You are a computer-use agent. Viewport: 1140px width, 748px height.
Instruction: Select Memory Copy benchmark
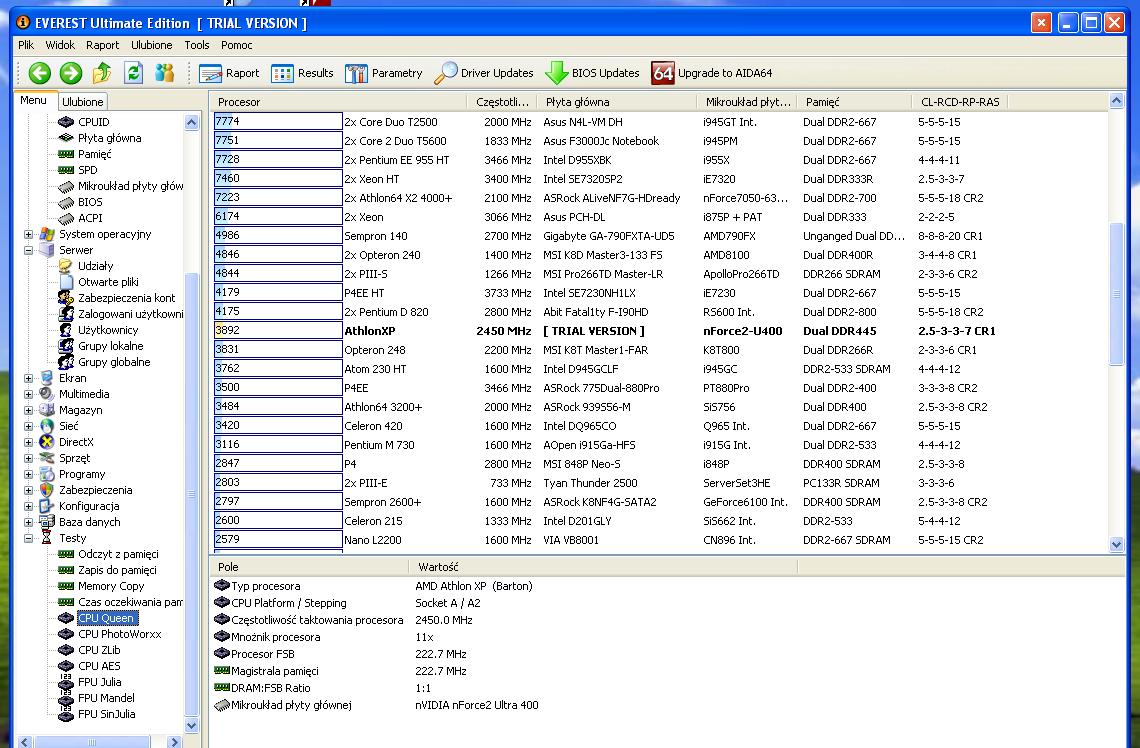tap(111, 586)
